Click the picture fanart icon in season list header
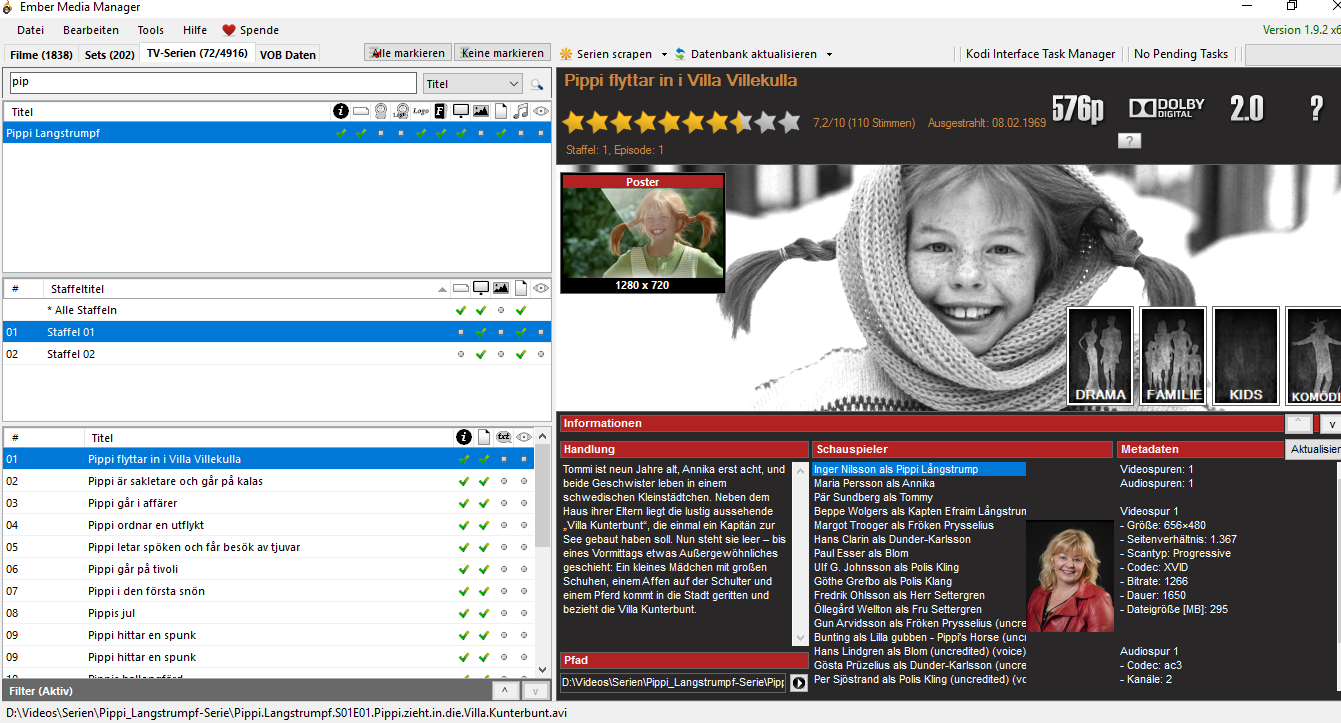 point(501,289)
